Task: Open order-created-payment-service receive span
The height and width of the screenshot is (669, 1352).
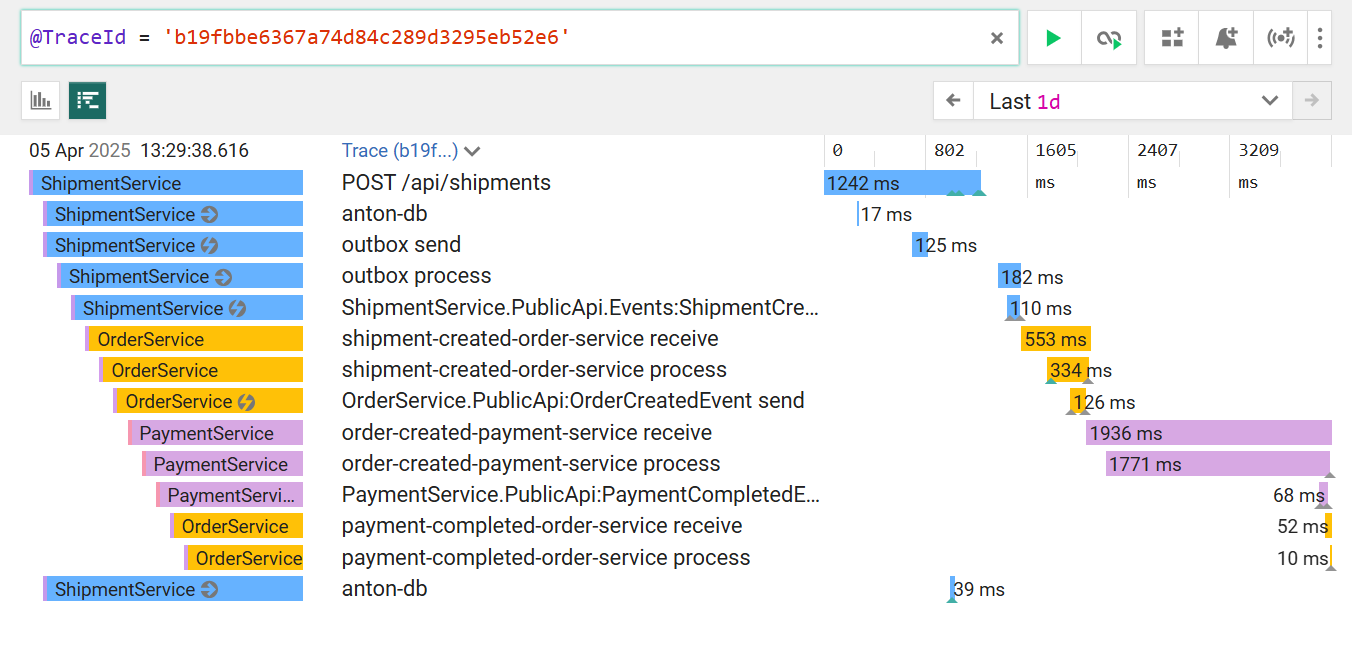Action: [x=527, y=433]
